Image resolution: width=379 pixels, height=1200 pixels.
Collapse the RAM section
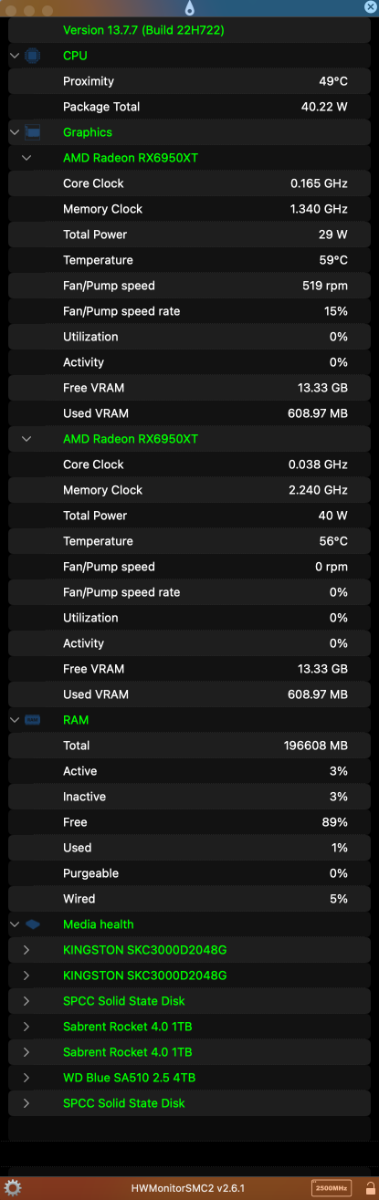pos(13,720)
